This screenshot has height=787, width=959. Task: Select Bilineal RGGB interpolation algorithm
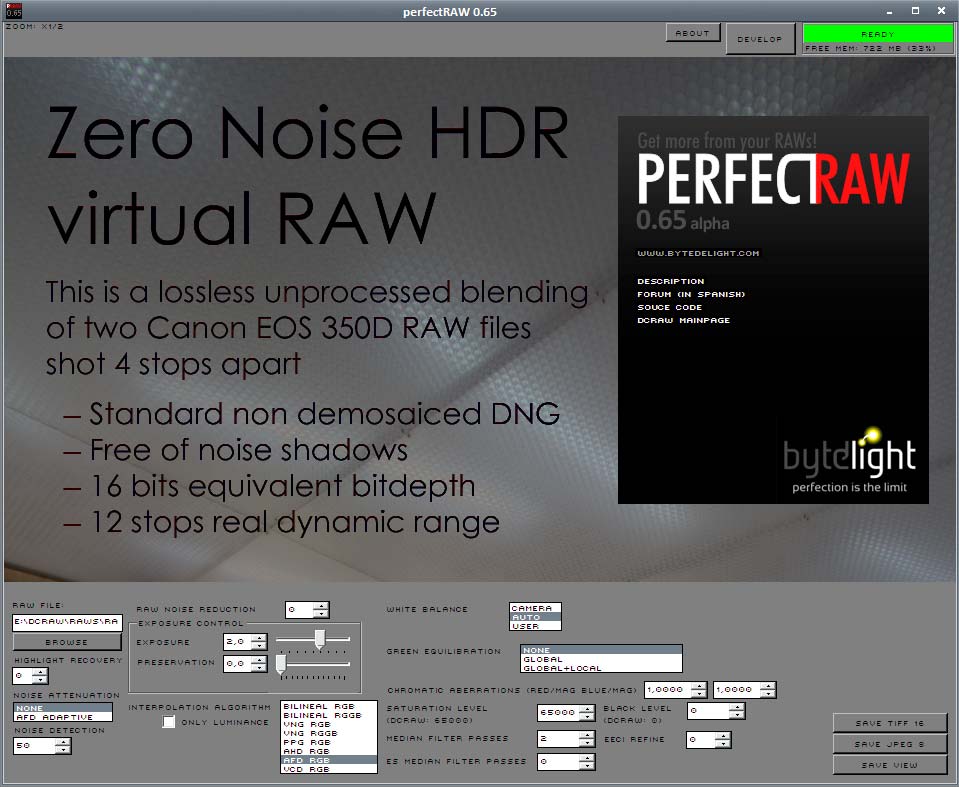[x=329, y=715]
